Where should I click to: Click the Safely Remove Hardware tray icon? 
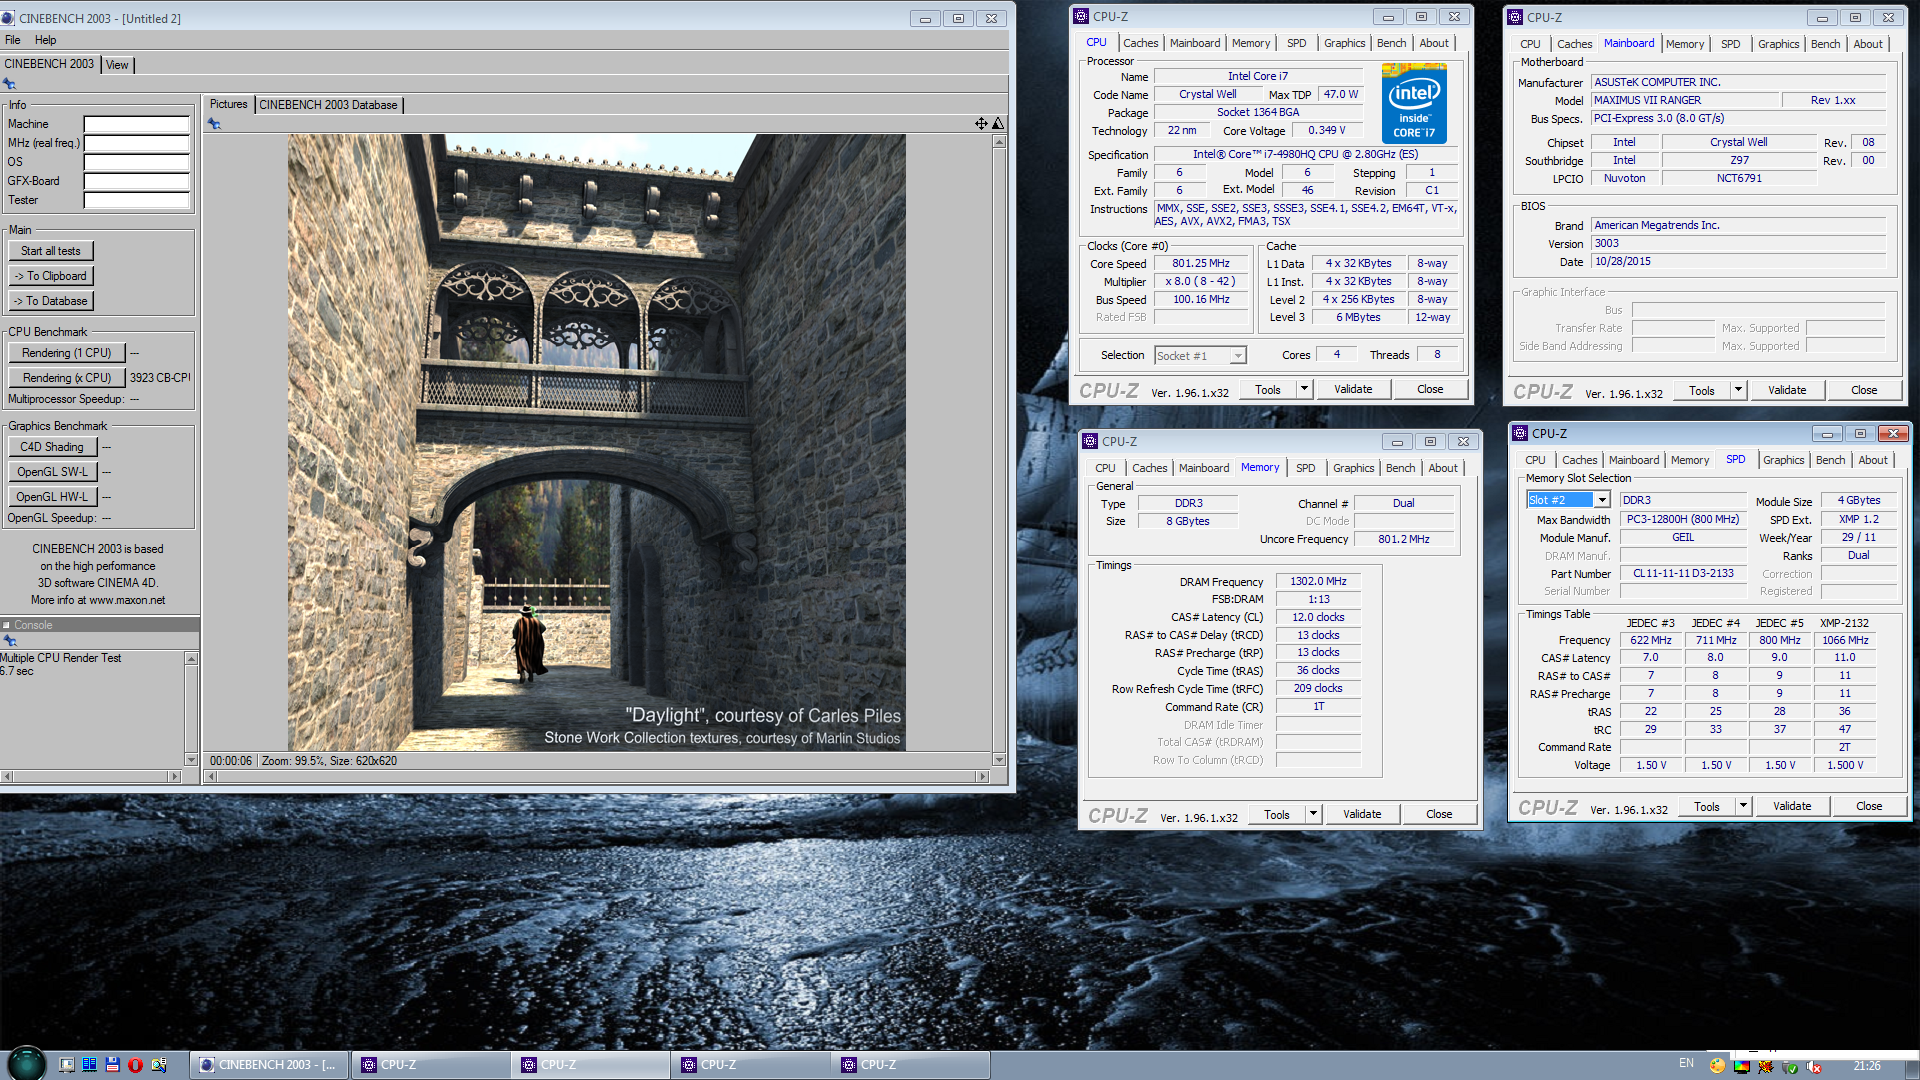click(1790, 1066)
